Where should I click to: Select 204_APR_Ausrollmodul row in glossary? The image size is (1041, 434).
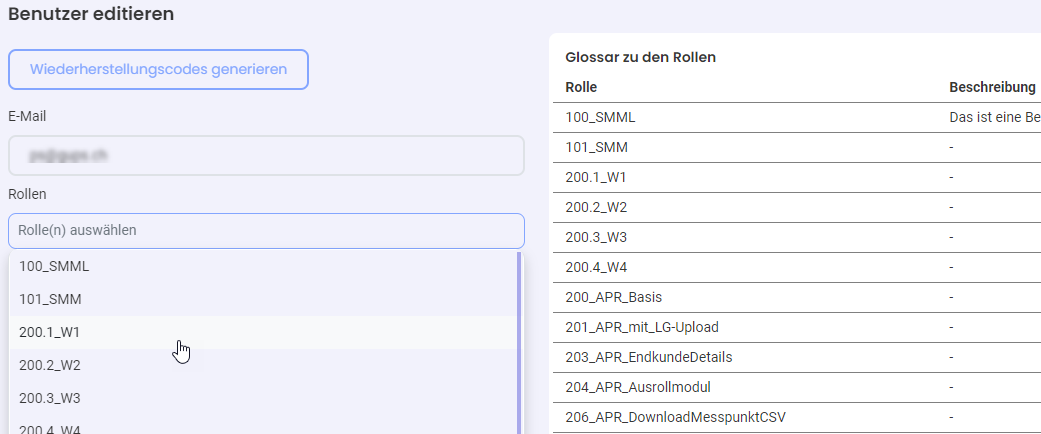(797, 387)
